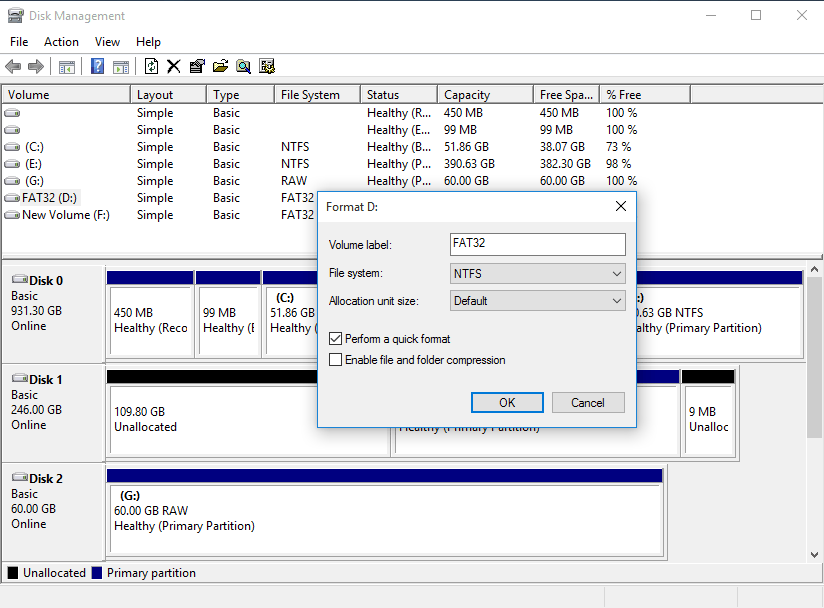
Task: Toggle the Show/Hide Console Tree toolbar icon
Action: coord(67,67)
